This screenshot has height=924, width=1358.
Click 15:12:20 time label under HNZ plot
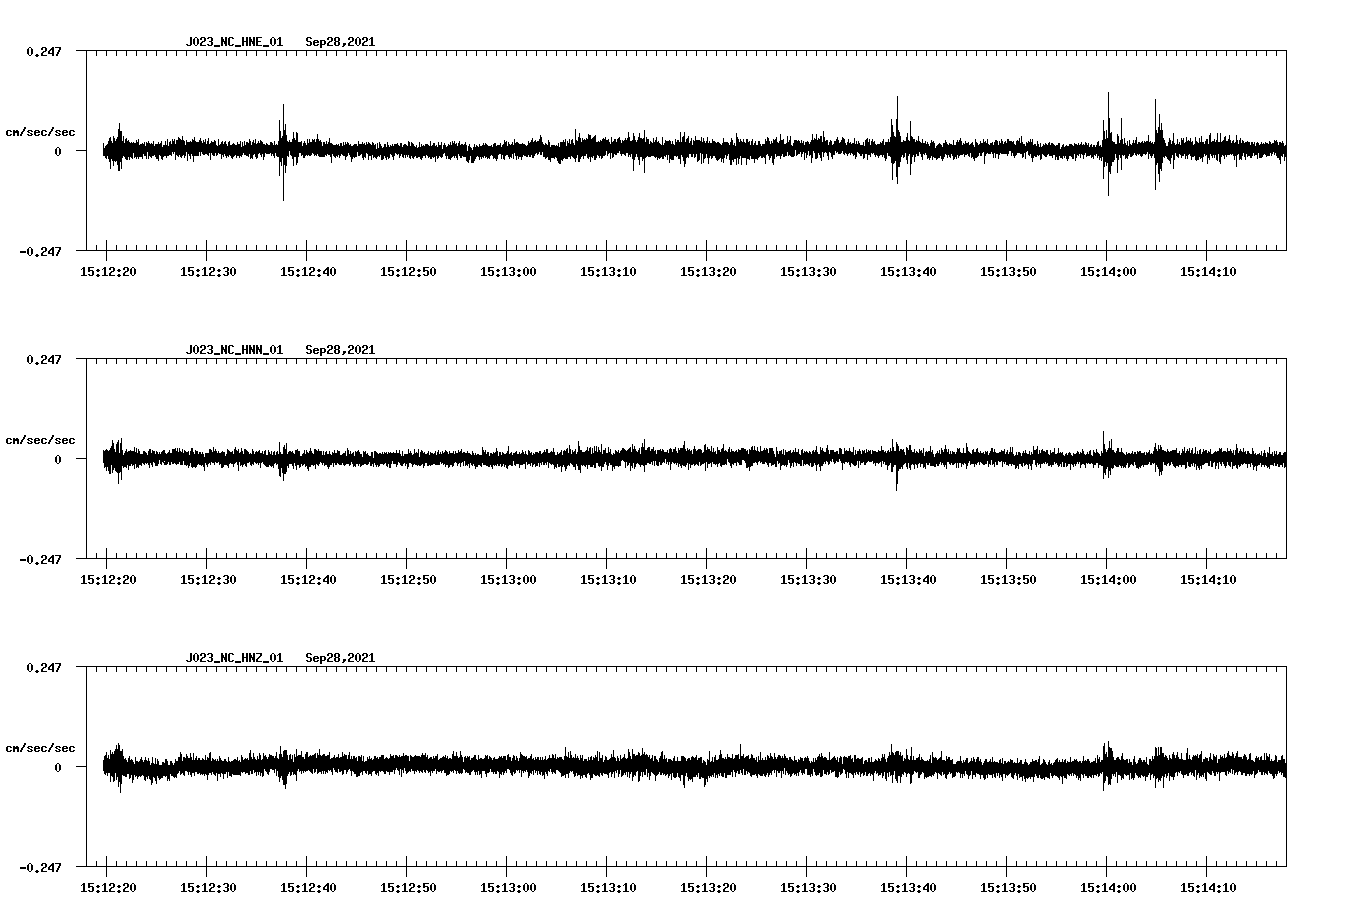[x=108, y=888]
